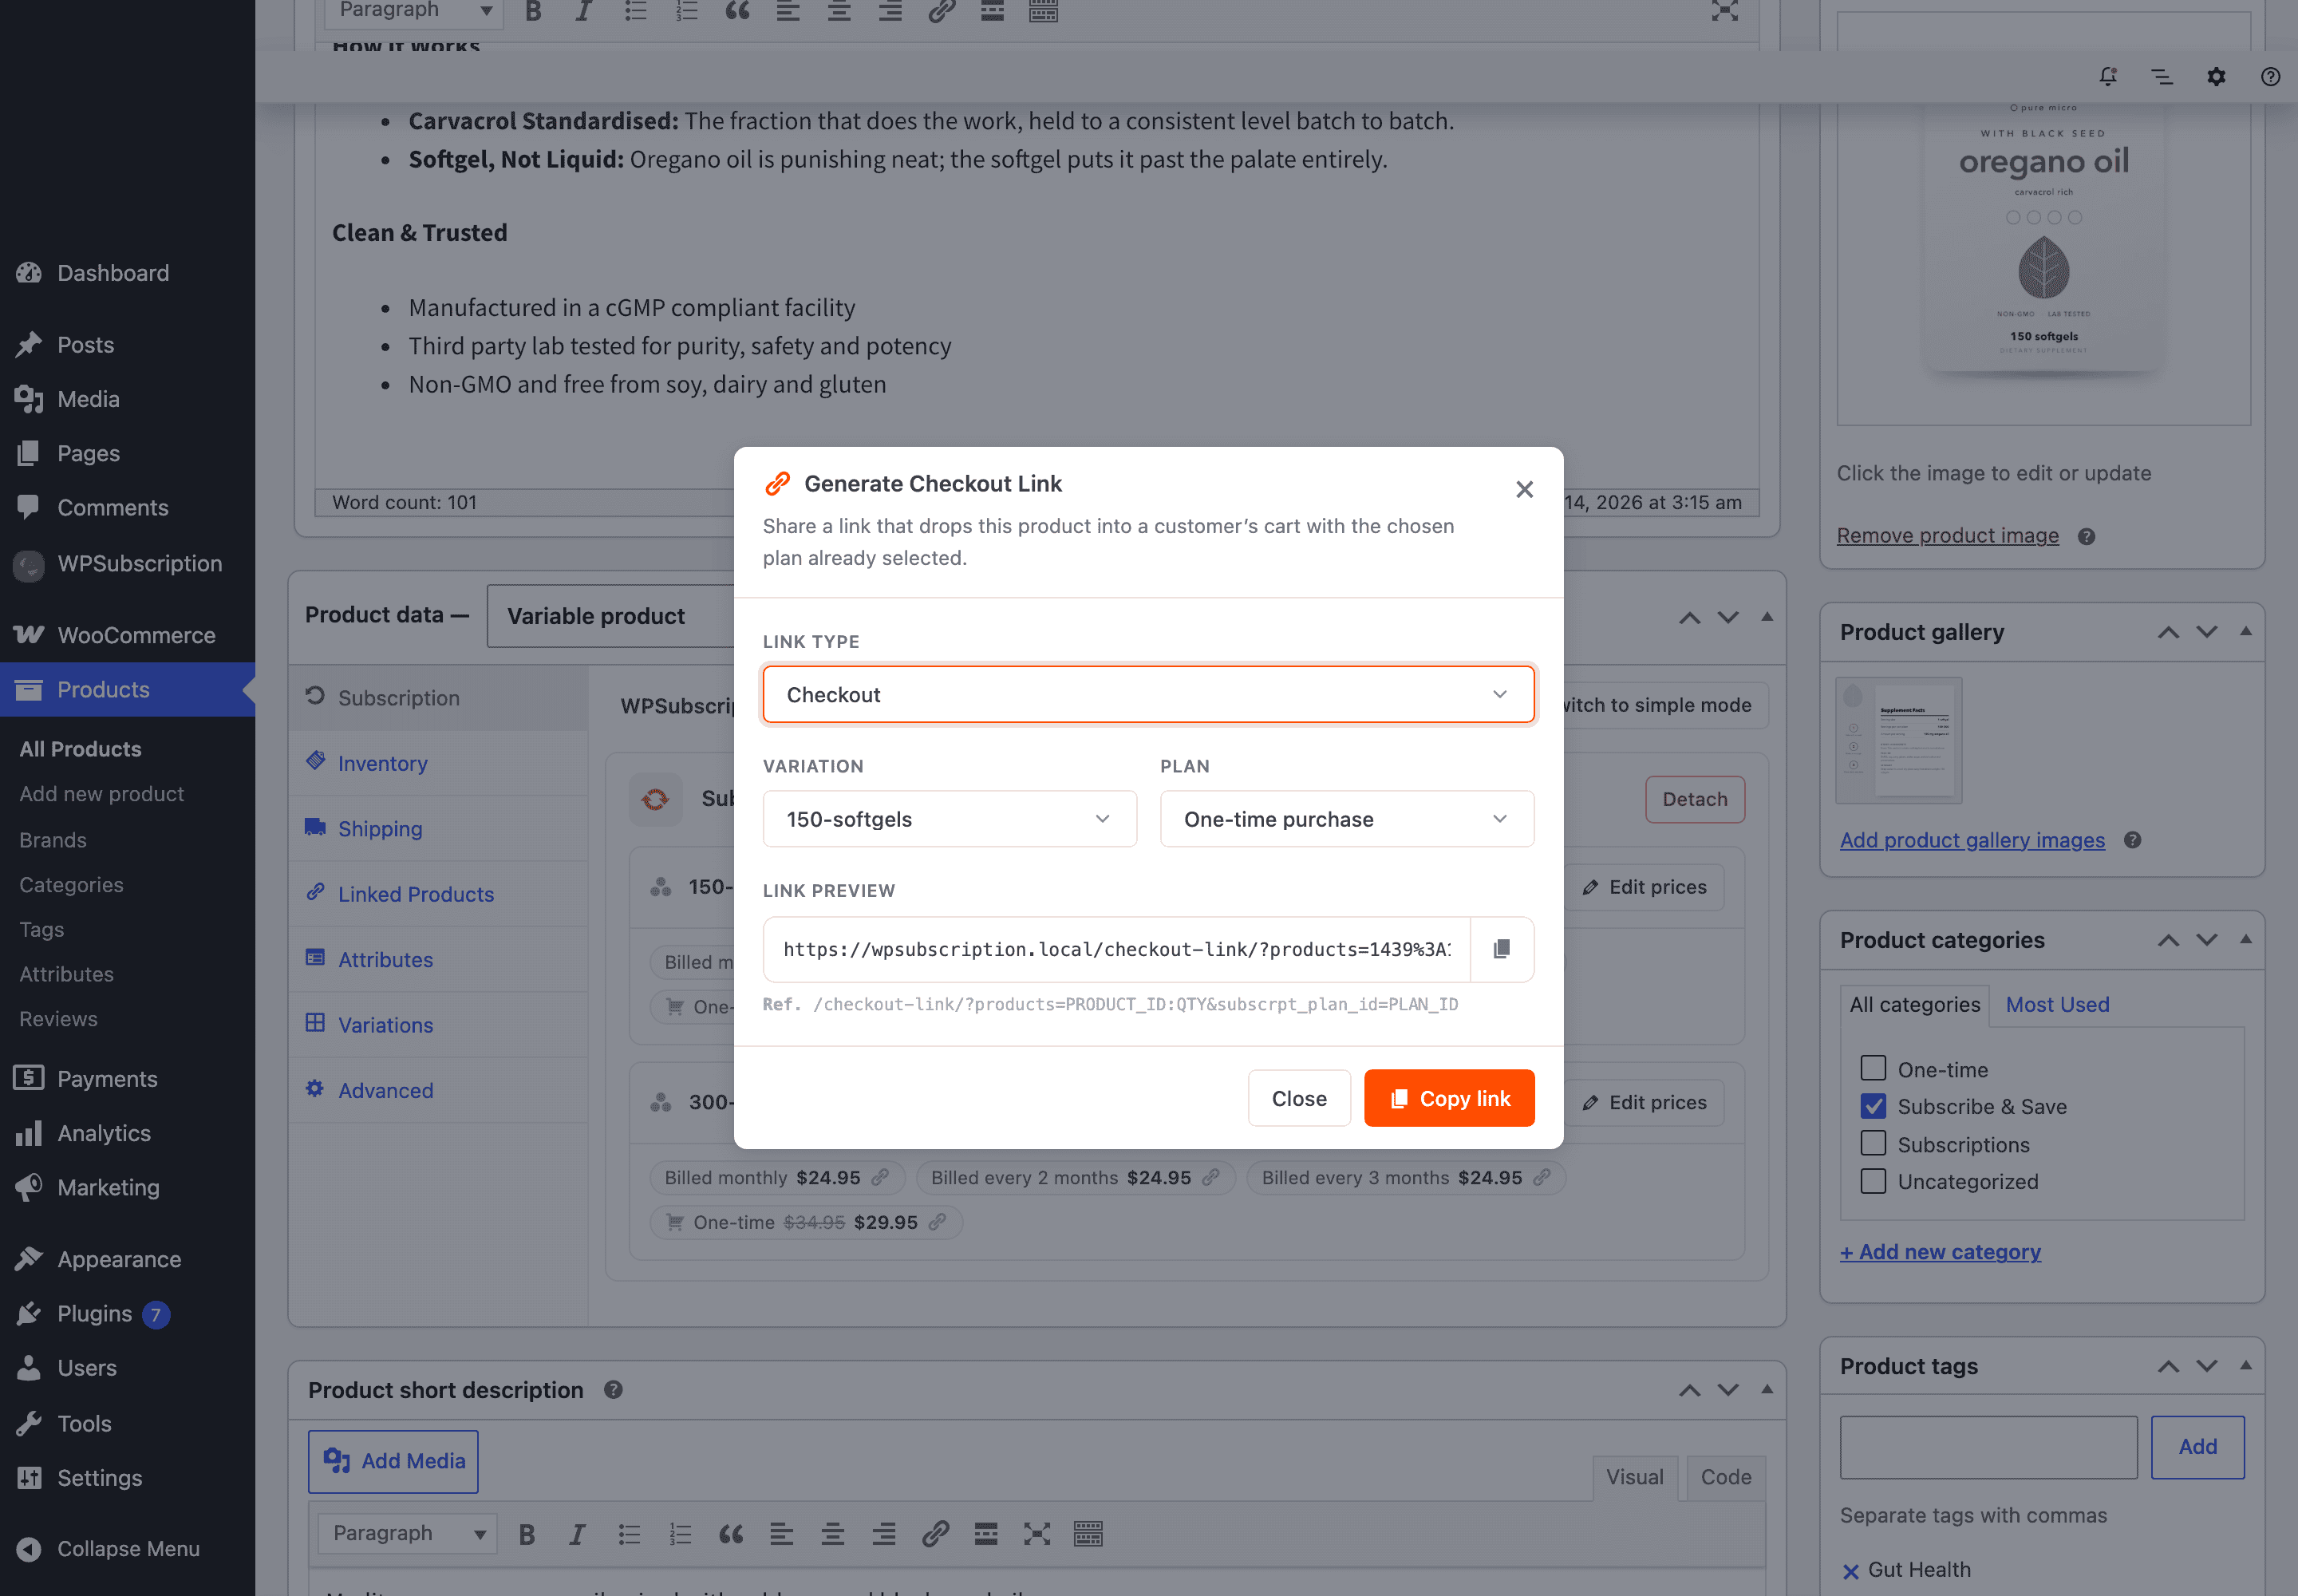
Task: Check the Uncategorized category
Action: coord(1873,1181)
